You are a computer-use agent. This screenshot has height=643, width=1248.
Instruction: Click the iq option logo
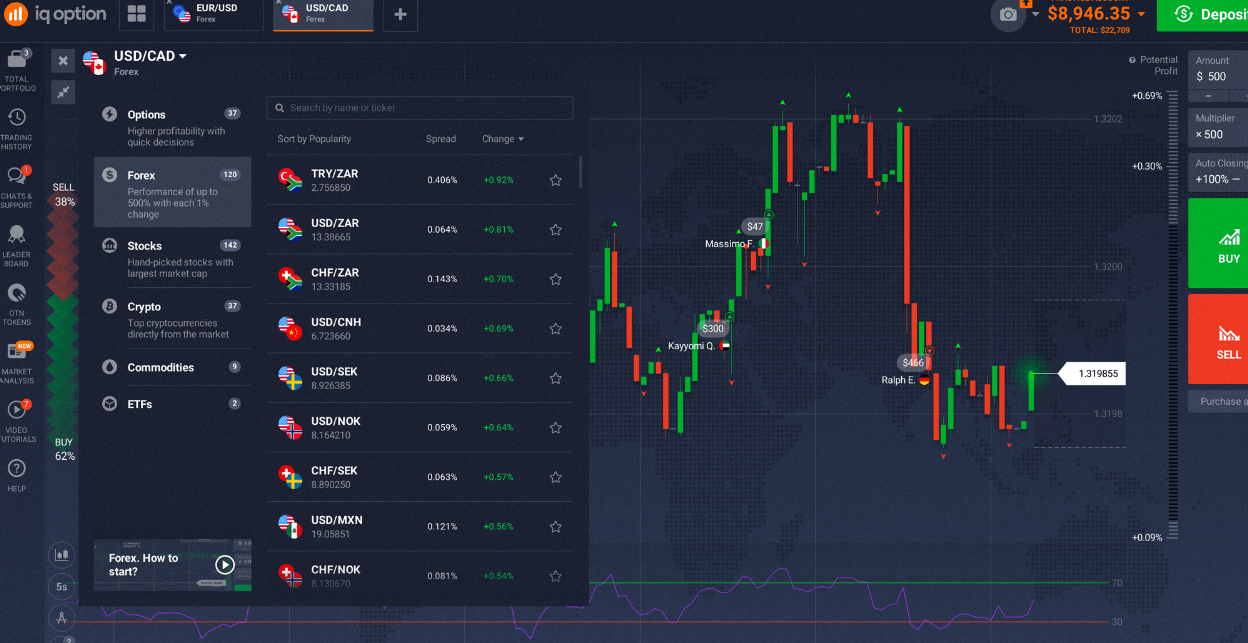coord(54,14)
